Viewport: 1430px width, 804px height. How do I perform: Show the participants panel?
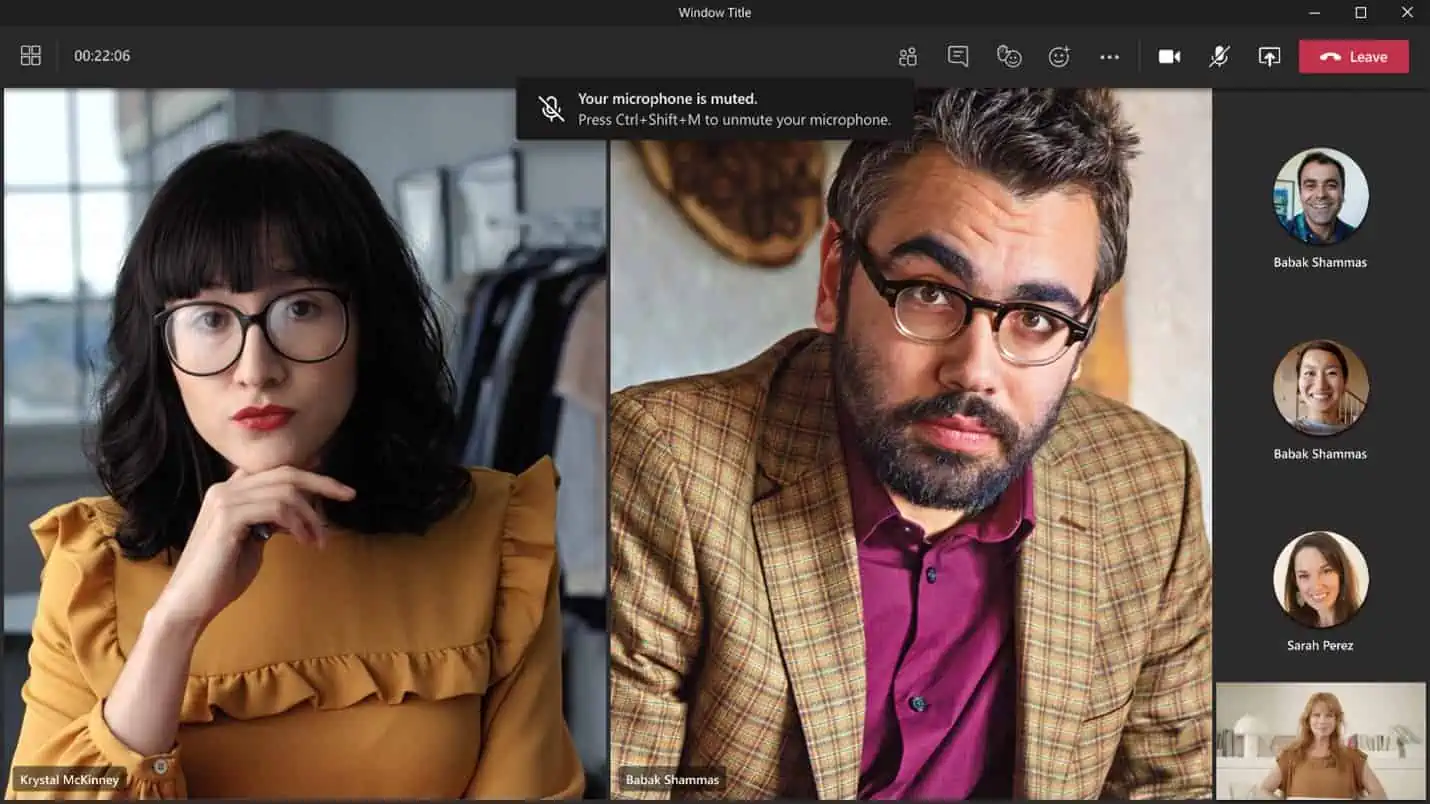pos(908,57)
